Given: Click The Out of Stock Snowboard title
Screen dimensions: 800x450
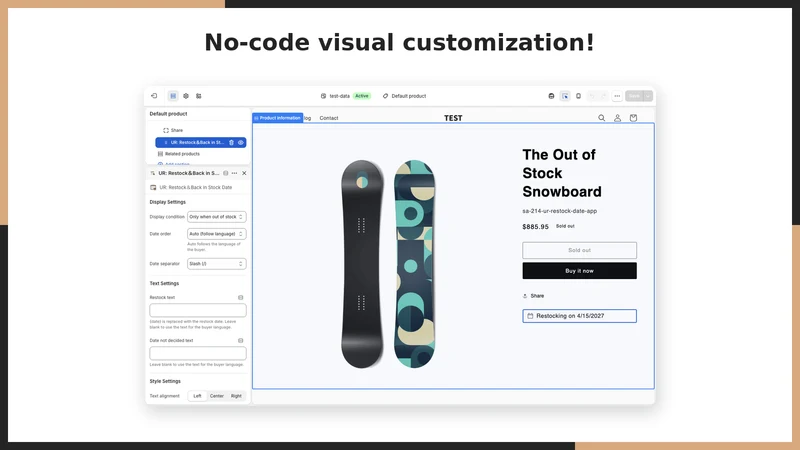Looking at the screenshot, I should click(x=562, y=173).
